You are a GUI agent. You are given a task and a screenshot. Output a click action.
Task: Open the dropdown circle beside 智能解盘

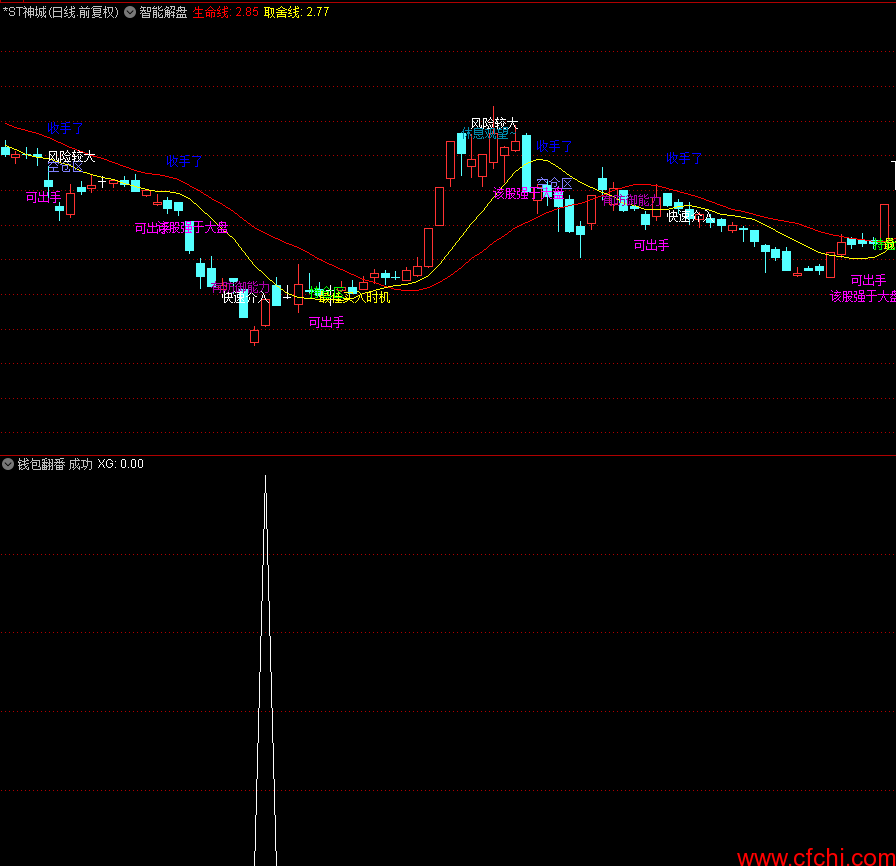(130, 12)
